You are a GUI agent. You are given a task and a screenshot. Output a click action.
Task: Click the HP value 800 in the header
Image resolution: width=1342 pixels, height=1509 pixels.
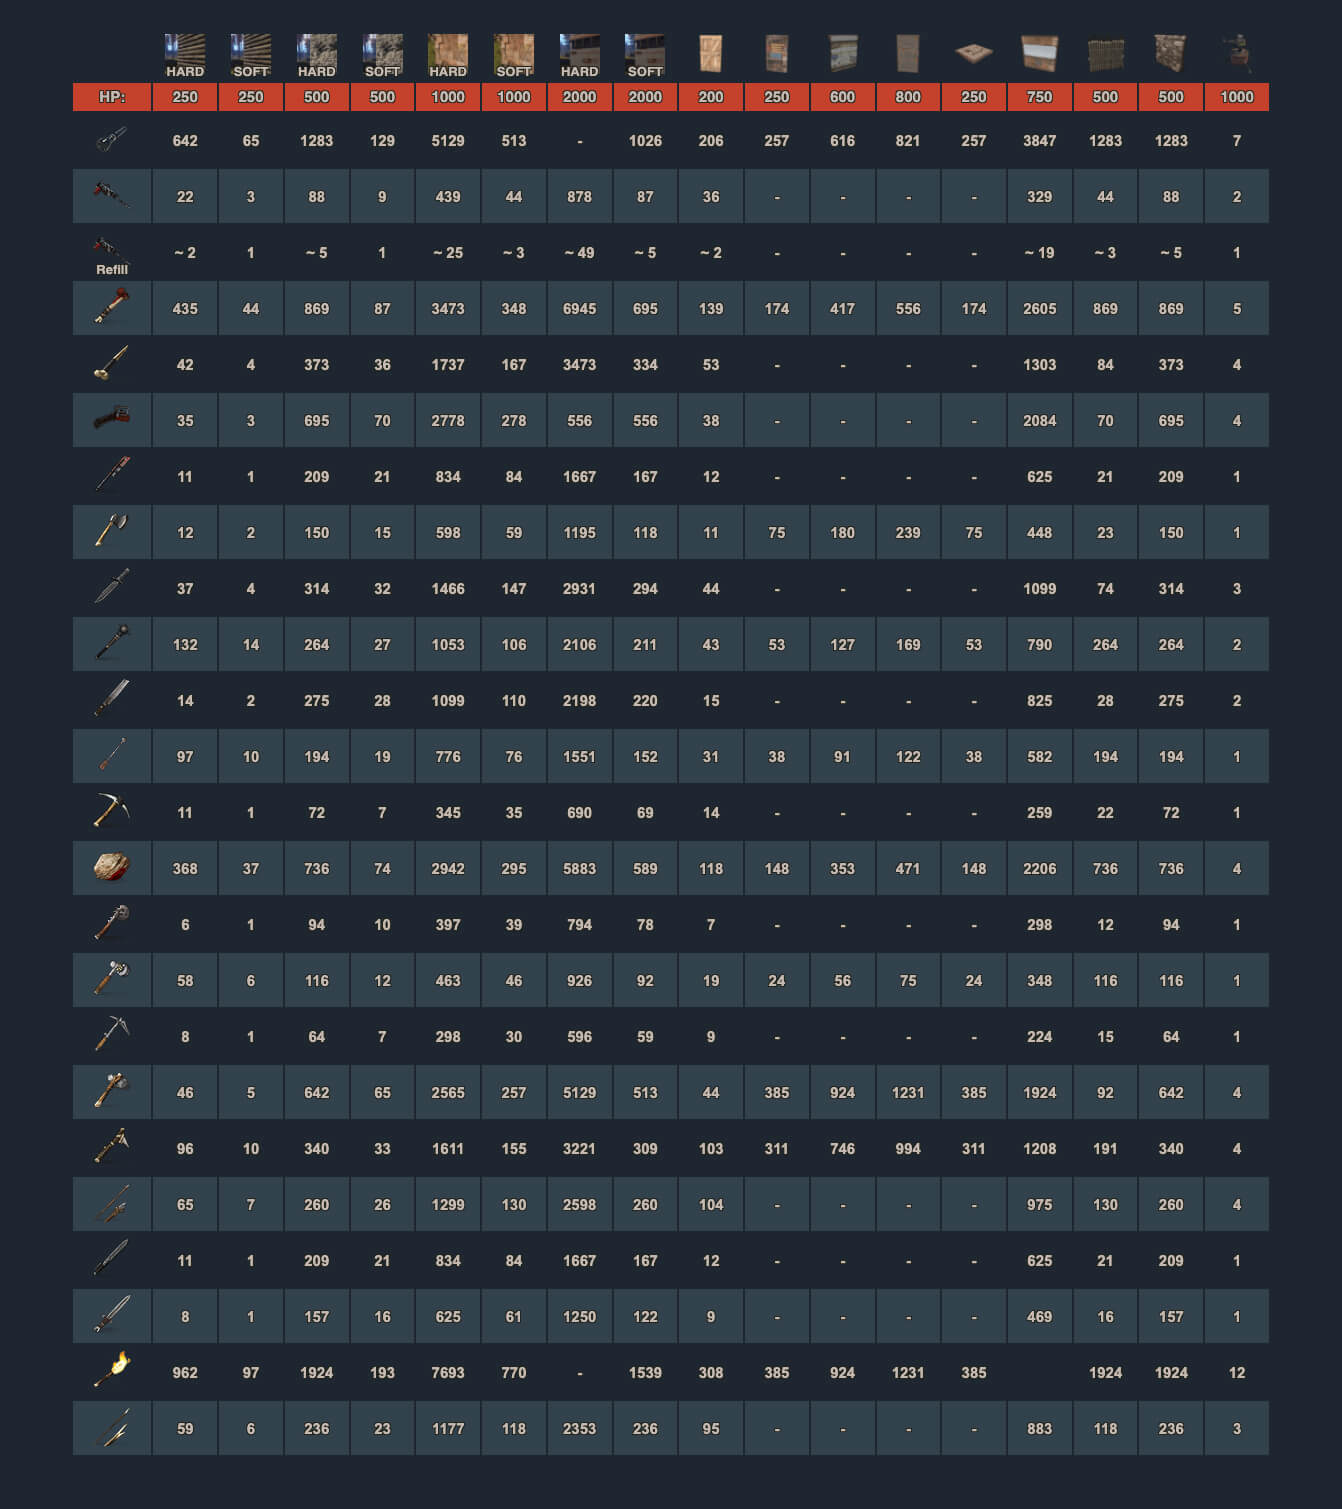coord(908,97)
